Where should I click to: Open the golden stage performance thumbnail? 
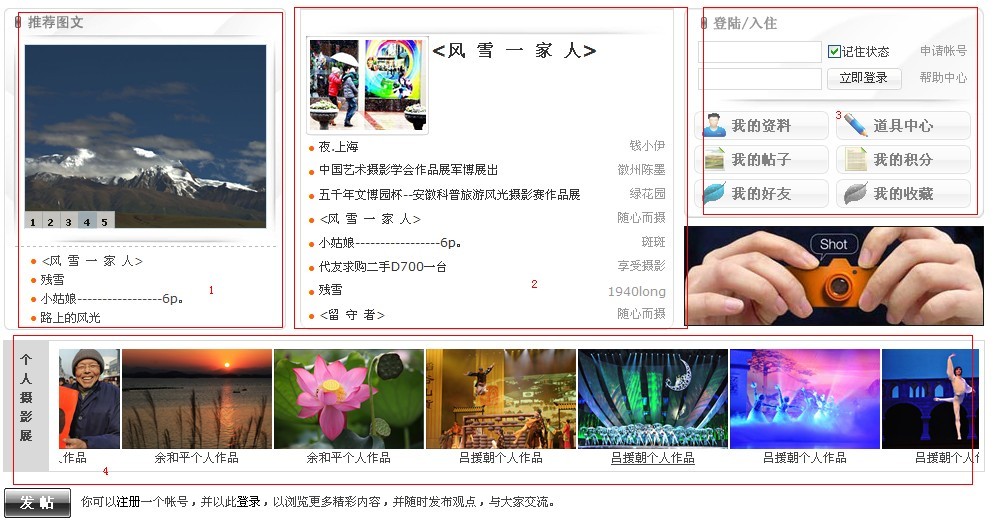pyautogui.click(x=500, y=399)
